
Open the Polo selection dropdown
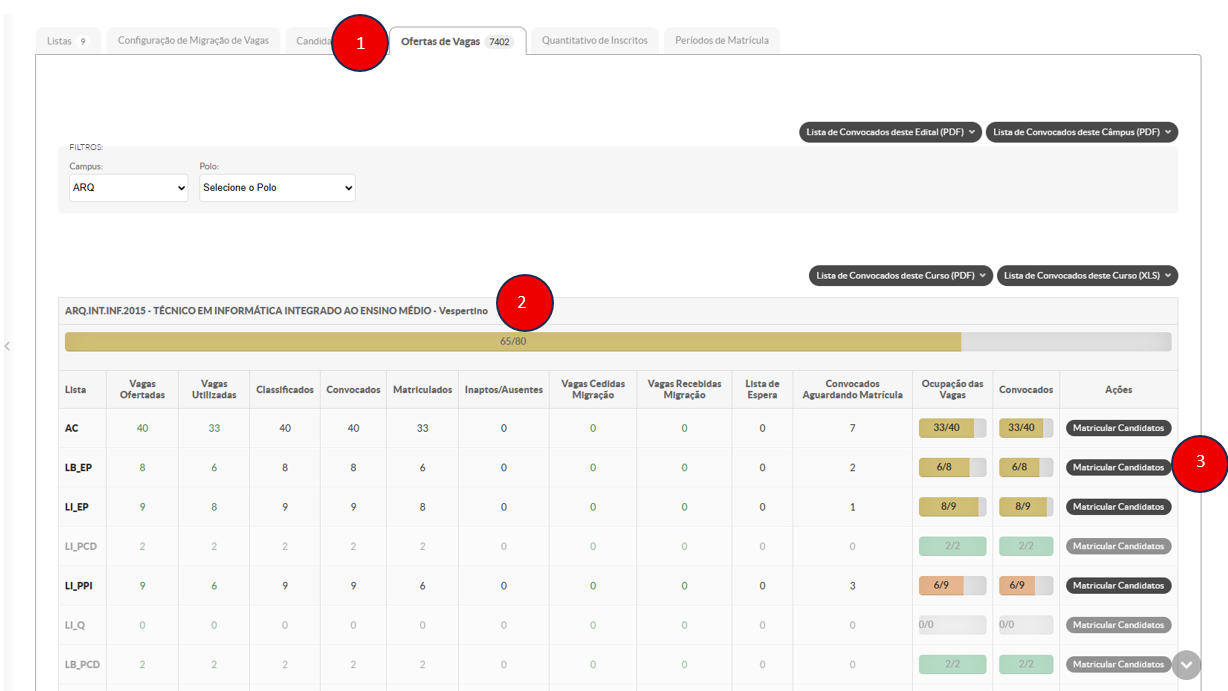click(x=277, y=187)
